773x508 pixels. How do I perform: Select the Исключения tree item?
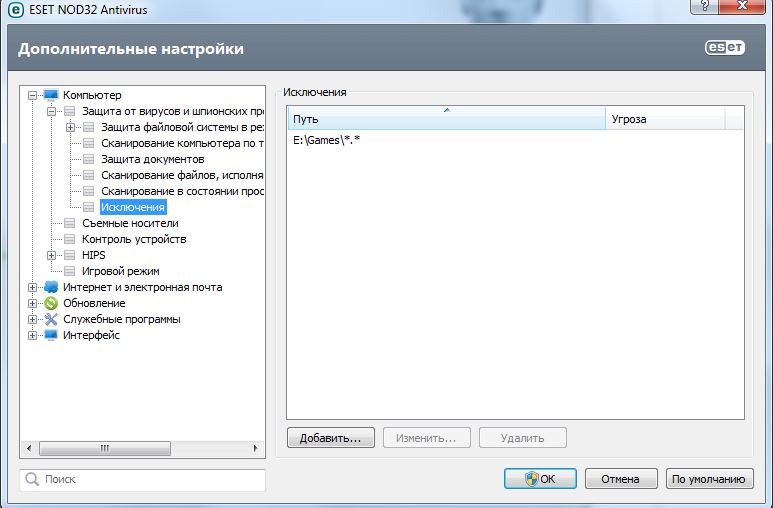tap(133, 207)
